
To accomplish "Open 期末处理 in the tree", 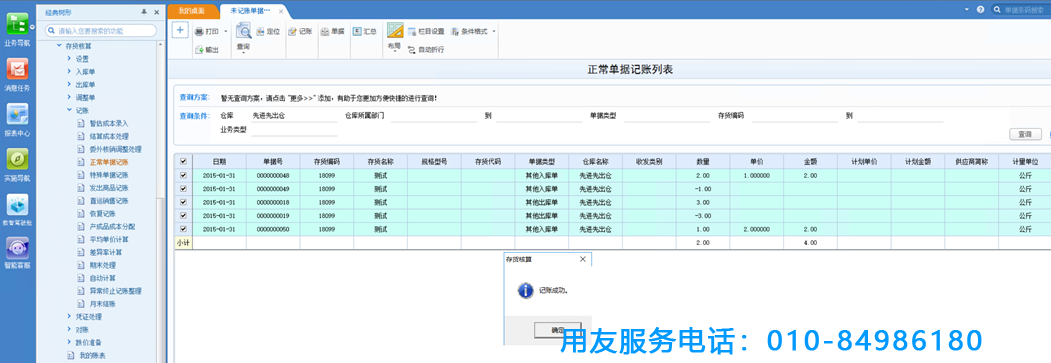I will (102, 265).
